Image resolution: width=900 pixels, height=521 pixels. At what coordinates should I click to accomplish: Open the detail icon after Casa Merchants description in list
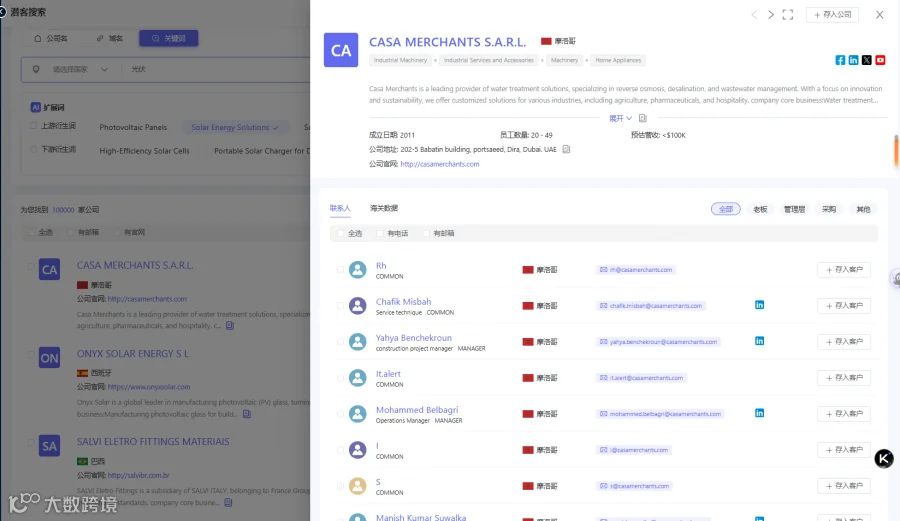tap(230, 325)
